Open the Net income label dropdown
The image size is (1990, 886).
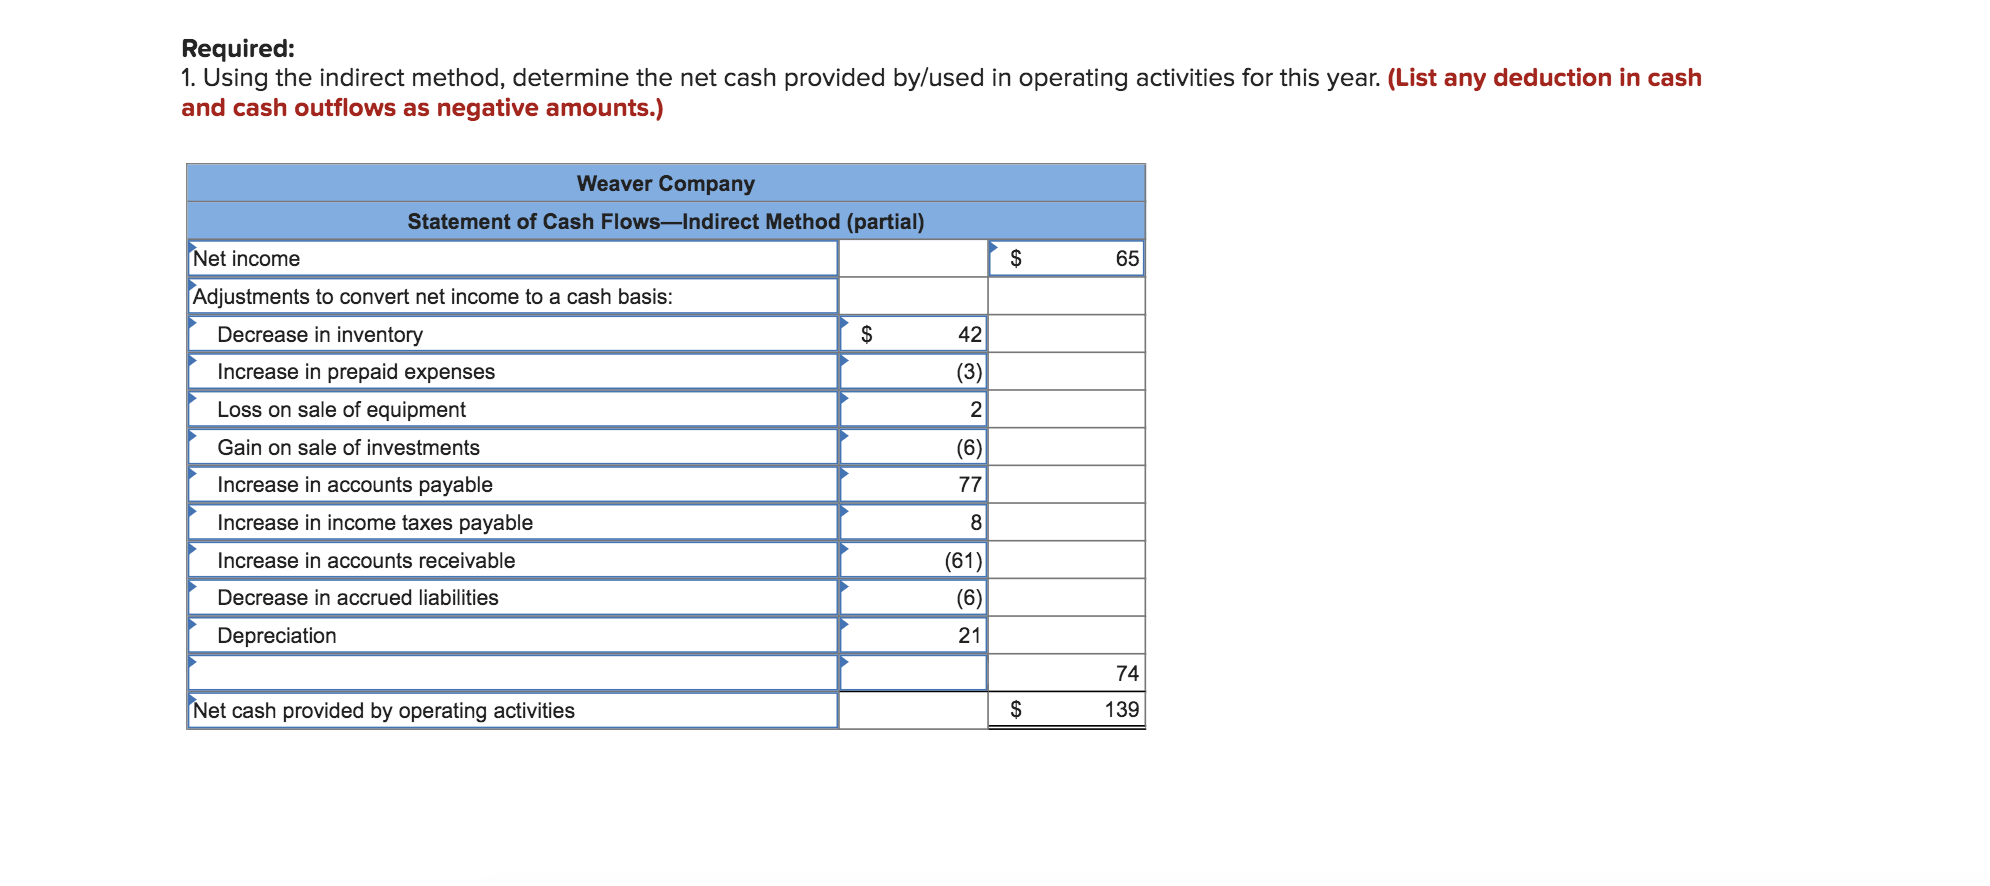click(513, 258)
